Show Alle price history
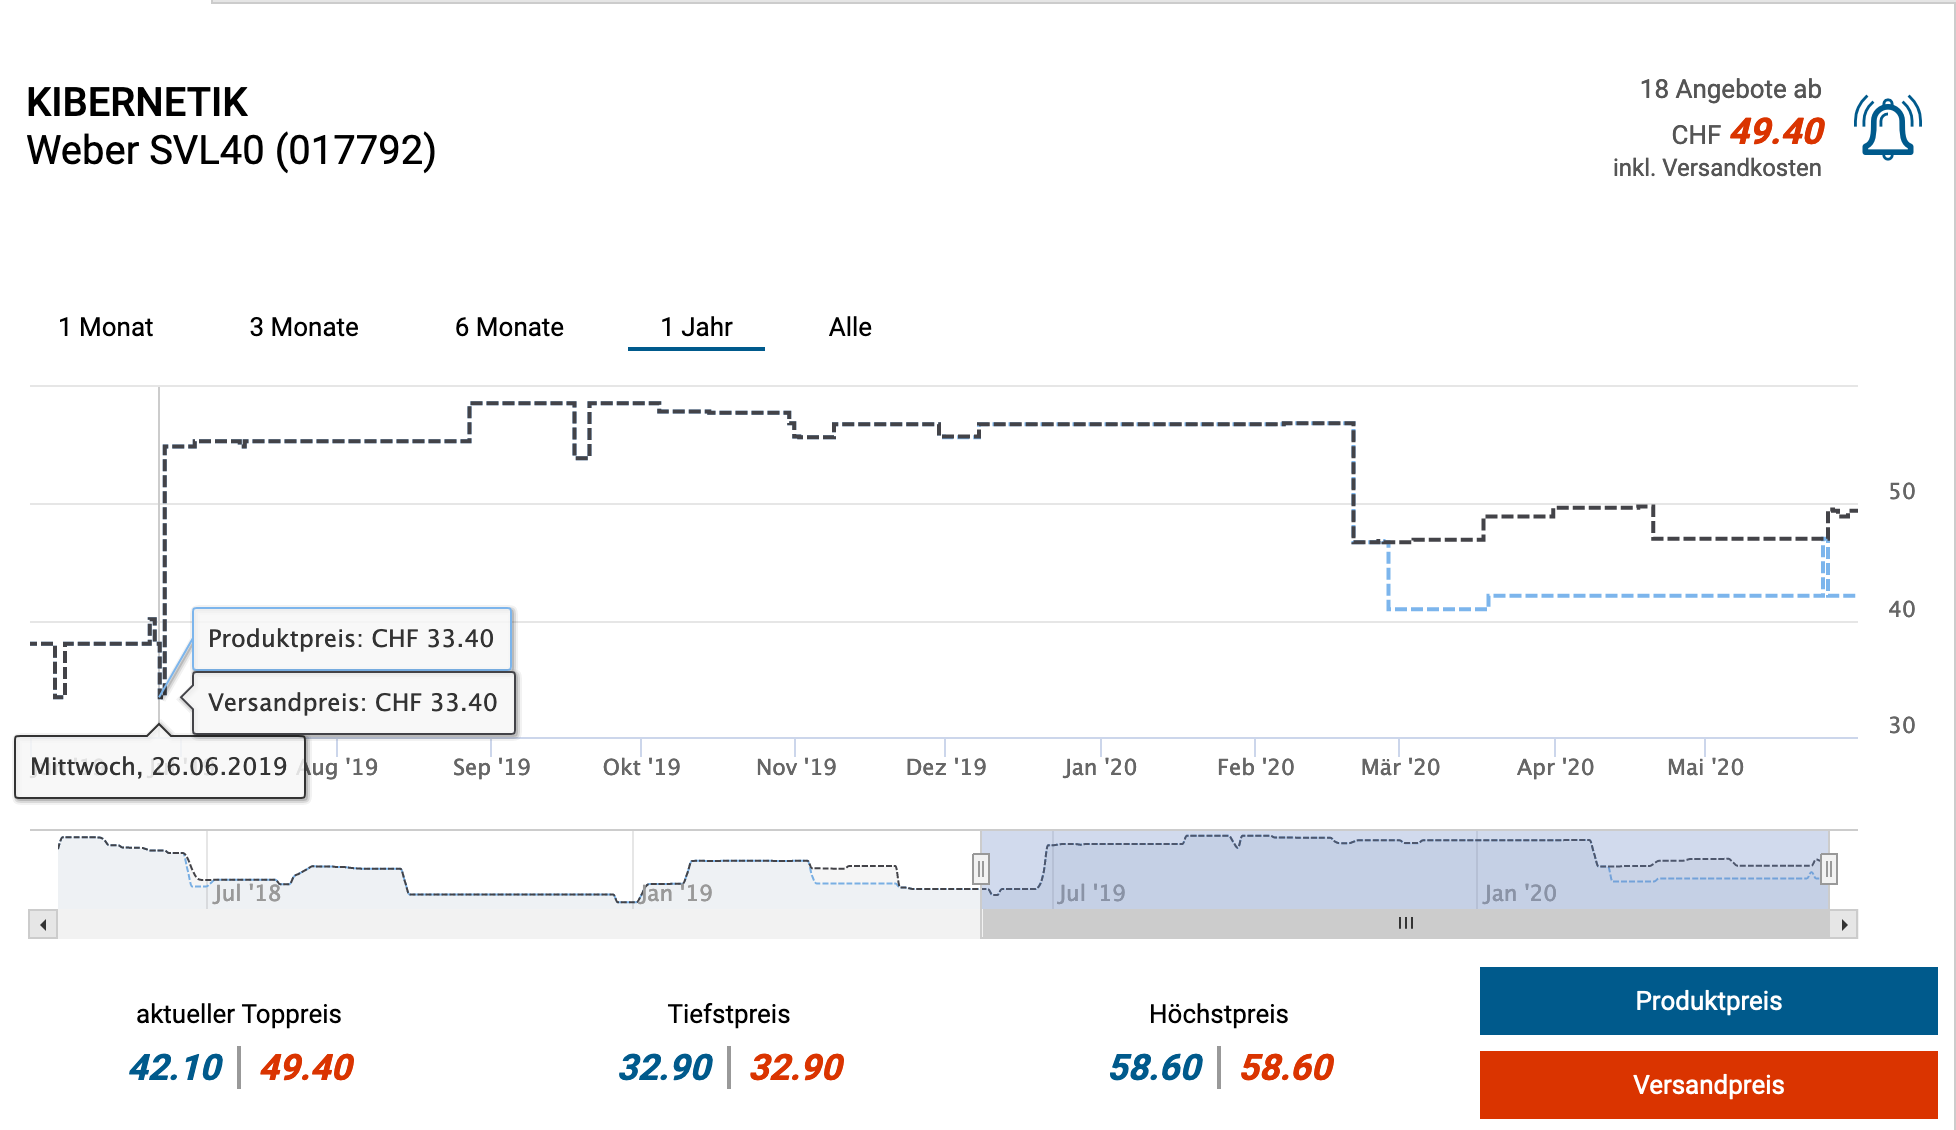Viewport: 1956px width, 1130px height. point(850,327)
